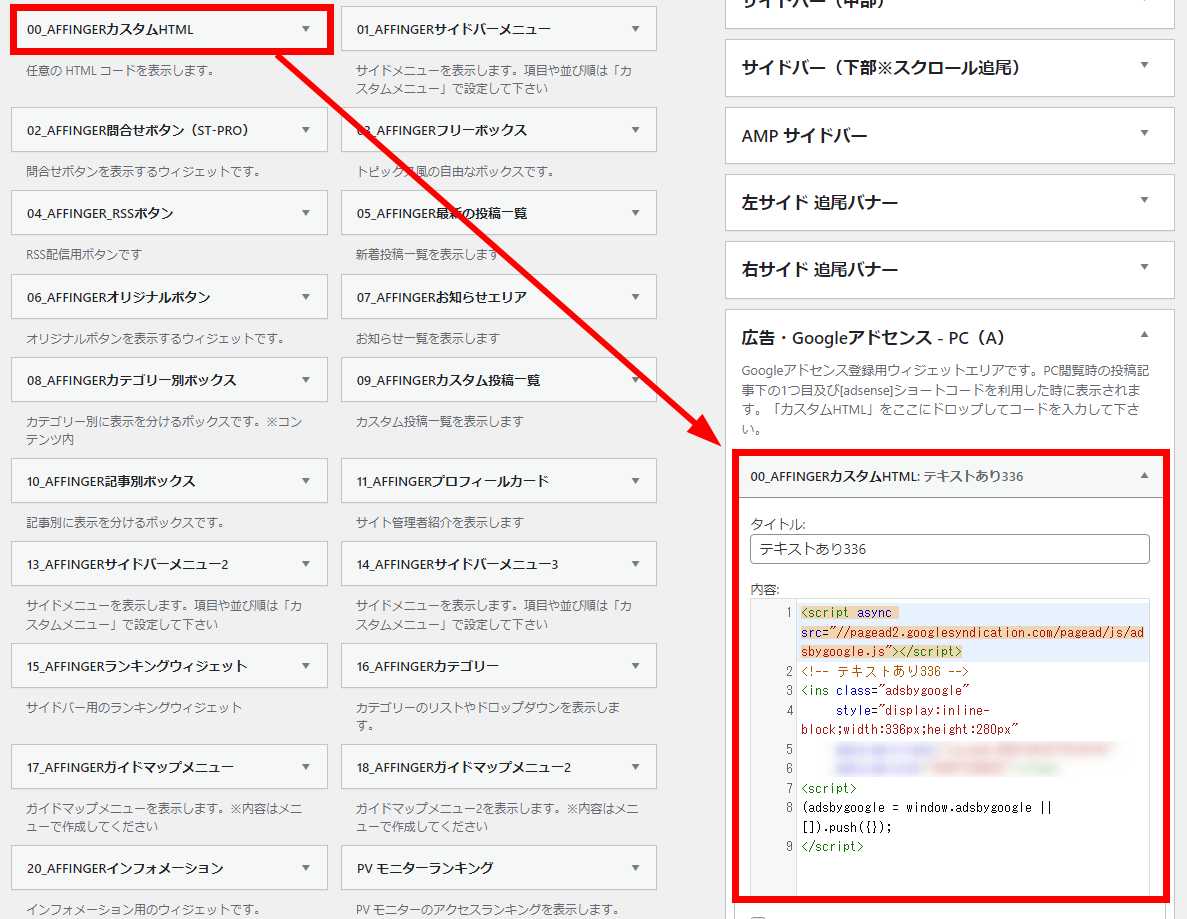The image size is (1187, 919).
Task: Expand the 09_AFFINGERカスタム投稿一覧 widget arrow
Action: [x=635, y=379]
